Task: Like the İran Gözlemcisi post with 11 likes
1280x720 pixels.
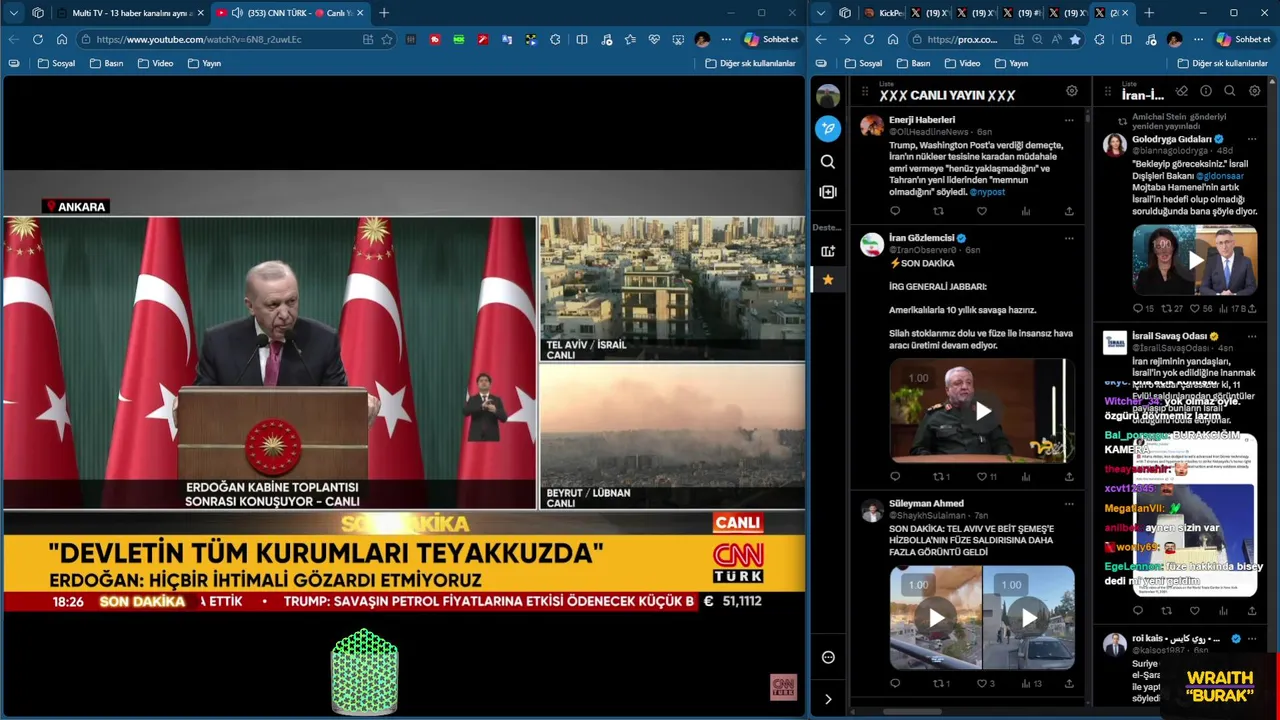Action: point(986,477)
